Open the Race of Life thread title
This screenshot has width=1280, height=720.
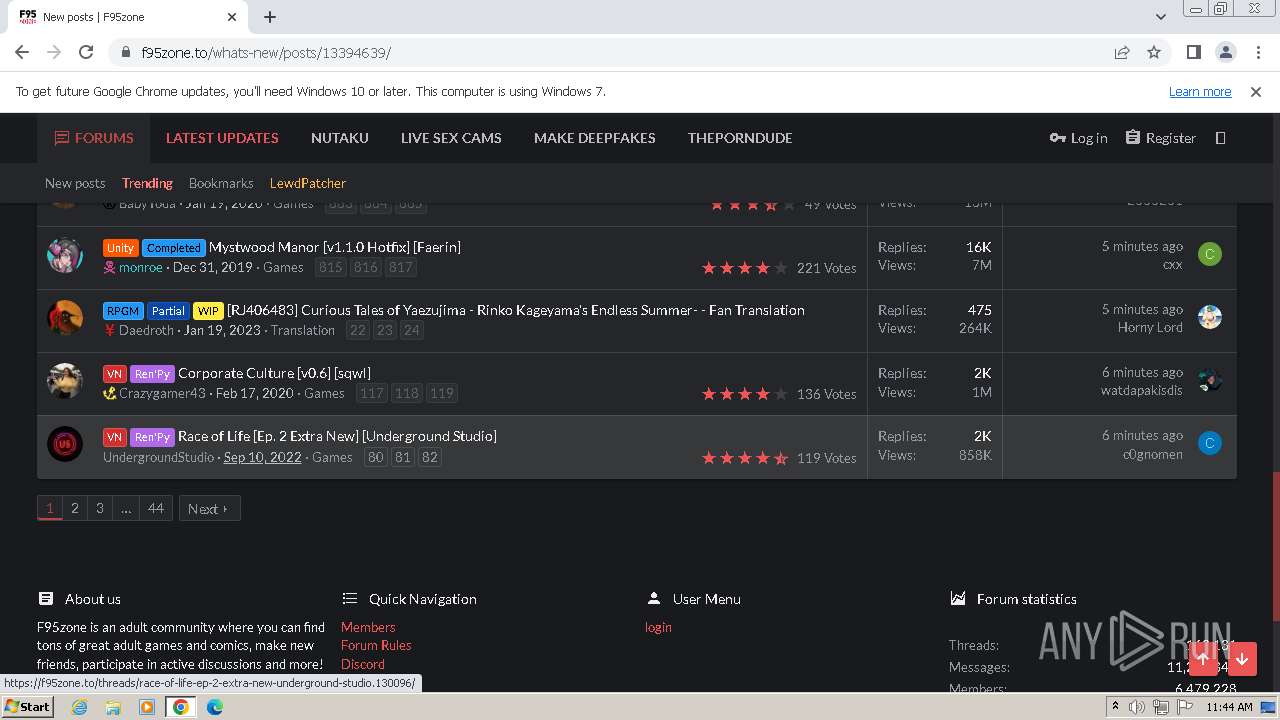(337, 436)
